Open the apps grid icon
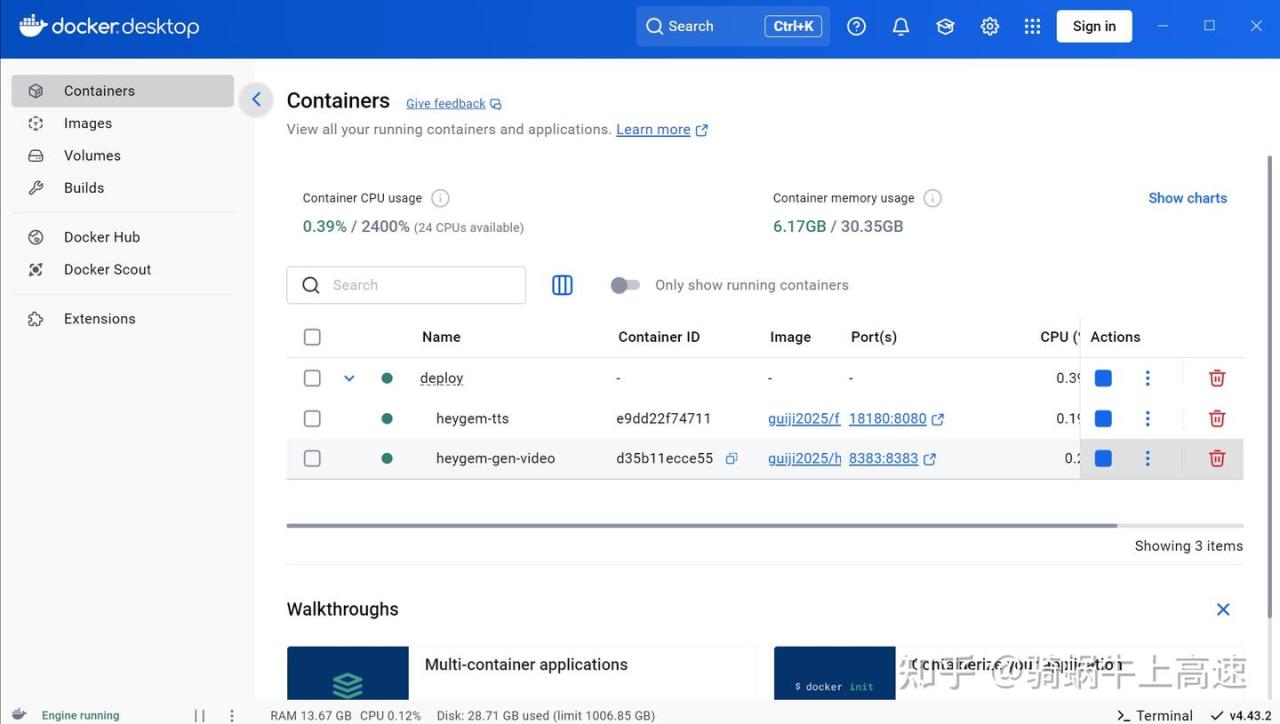 (x=1033, y=27)
